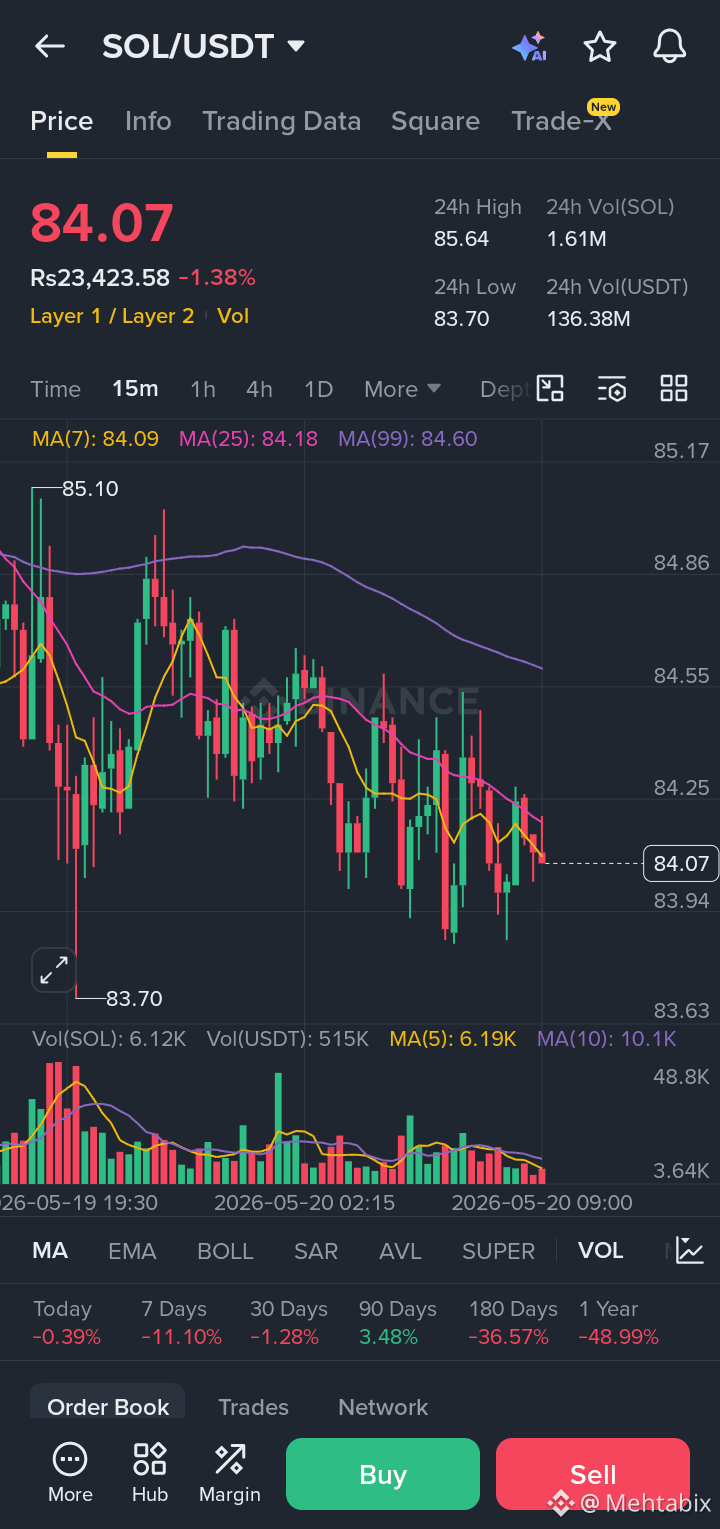Switch to the Price tab
This screenshot has height=1529, width=720.
click(x=62, y=121)
